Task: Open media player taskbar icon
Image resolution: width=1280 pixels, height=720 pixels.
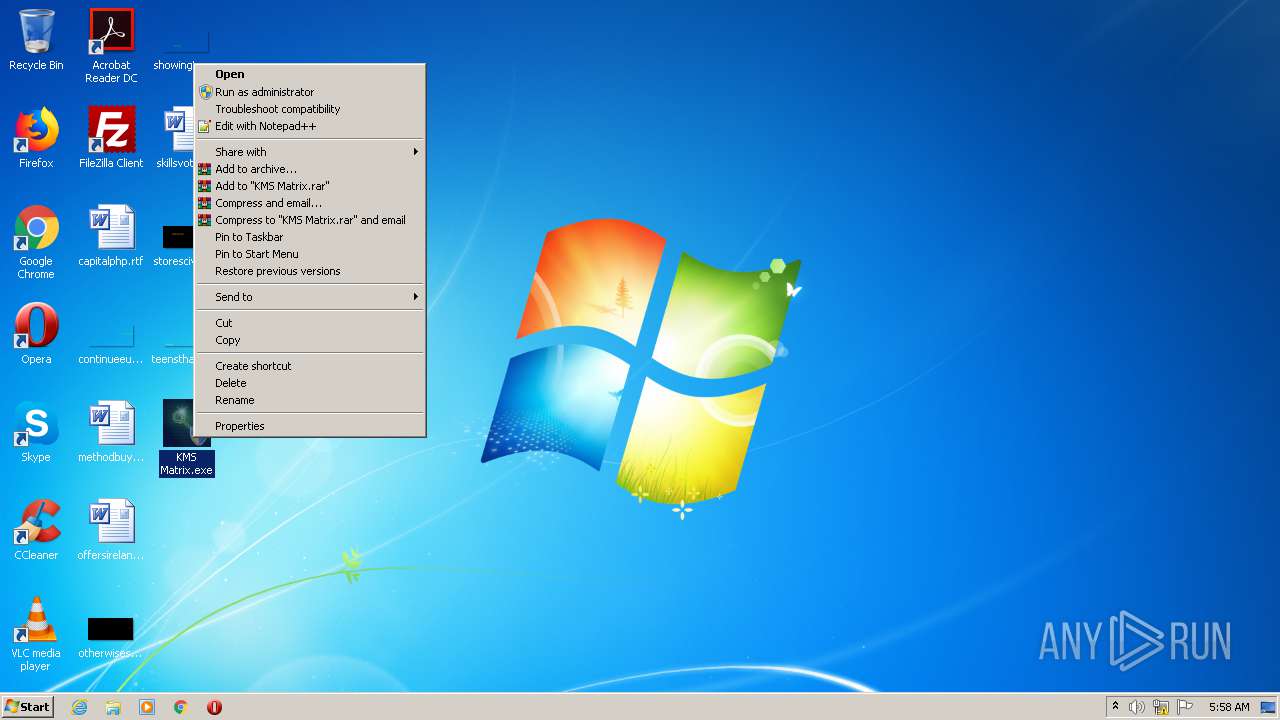Action: (x=147, y=707)
